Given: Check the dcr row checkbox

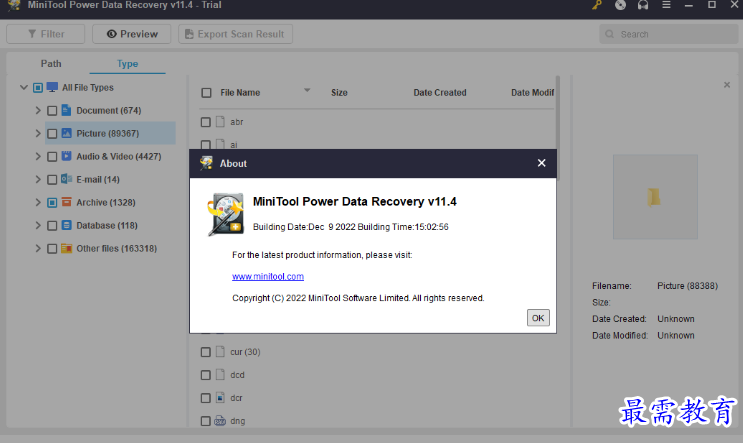Looking at the screenshot, I should (205, 398).
